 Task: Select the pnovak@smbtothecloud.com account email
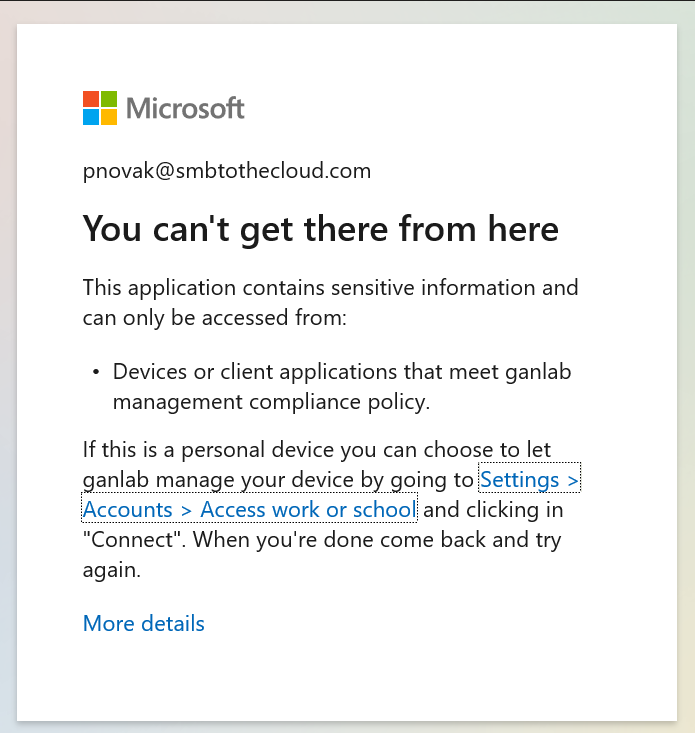(227, 171)
